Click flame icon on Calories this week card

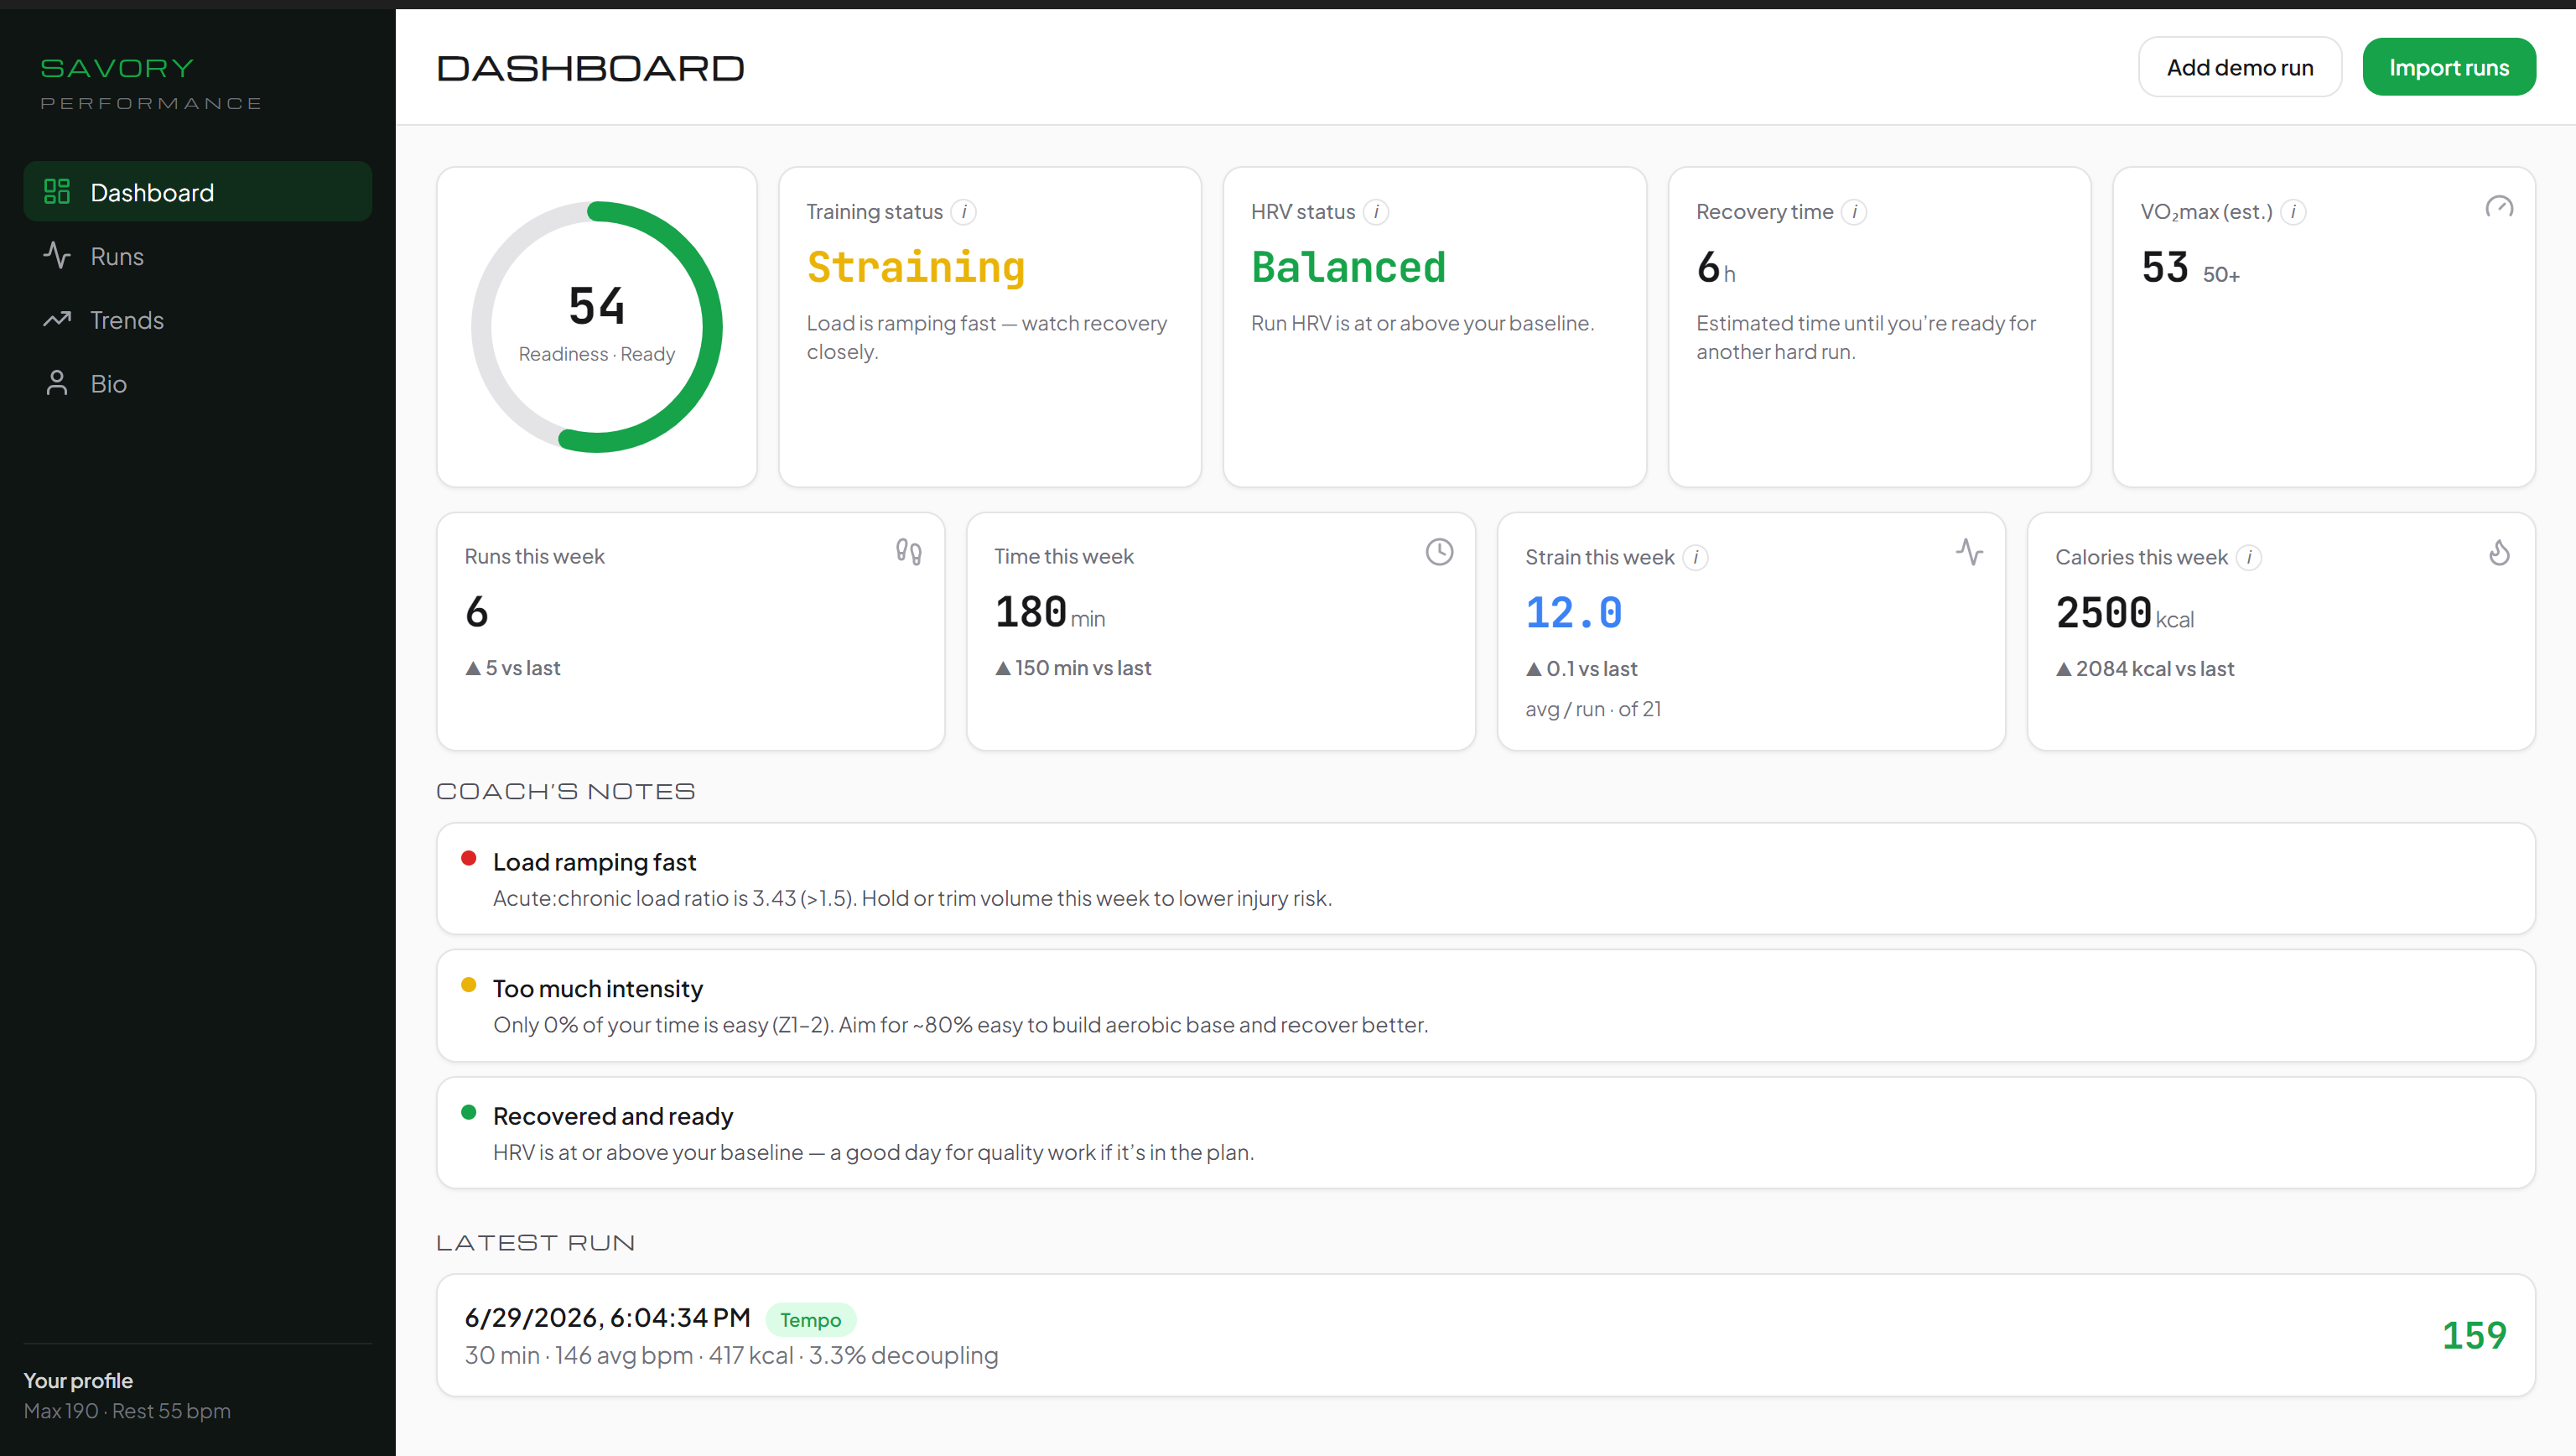tap(2499, 552)
